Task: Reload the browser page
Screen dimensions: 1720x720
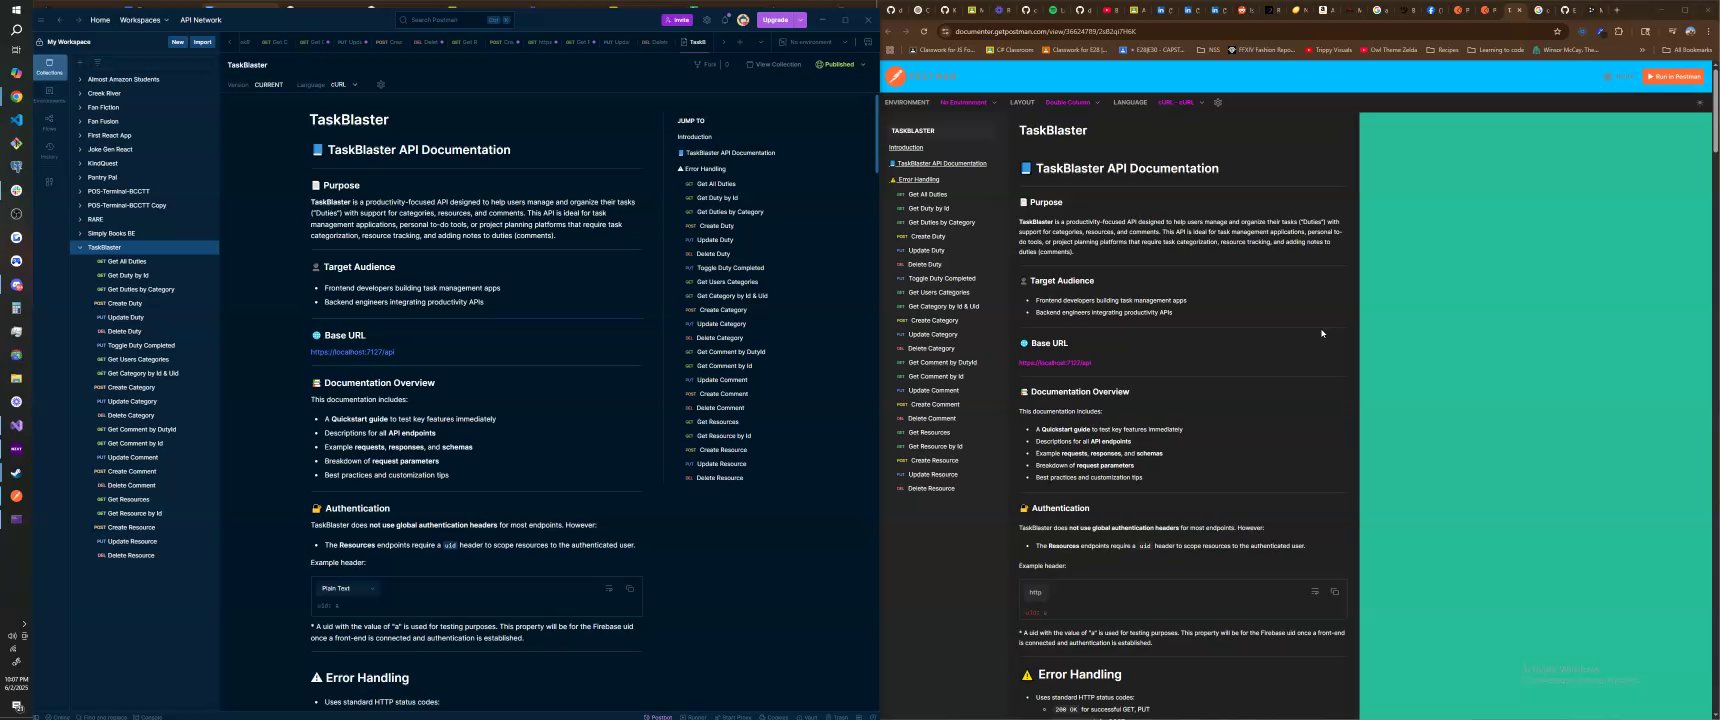Action: 923,31
